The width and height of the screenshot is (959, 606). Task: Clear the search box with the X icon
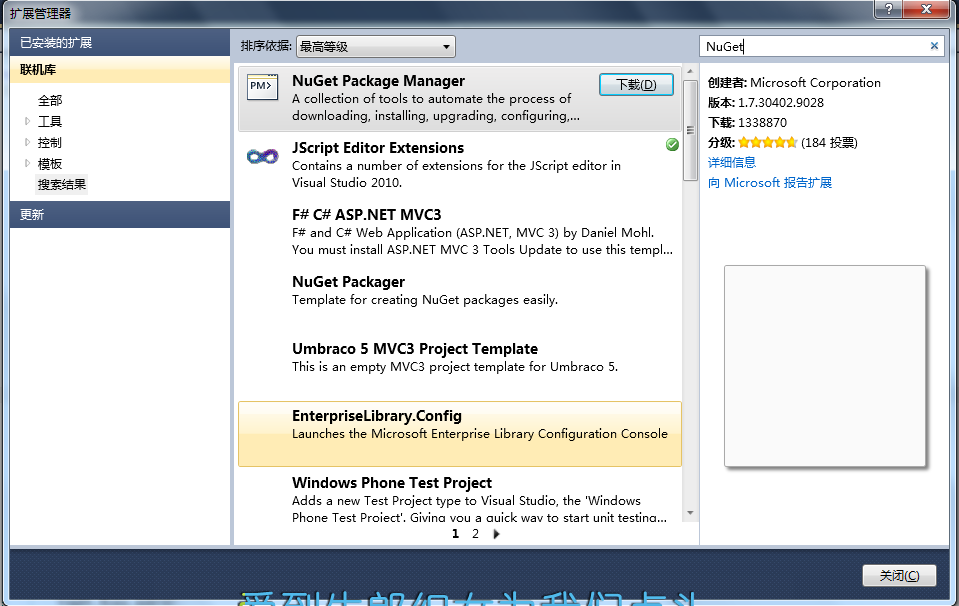934,46
